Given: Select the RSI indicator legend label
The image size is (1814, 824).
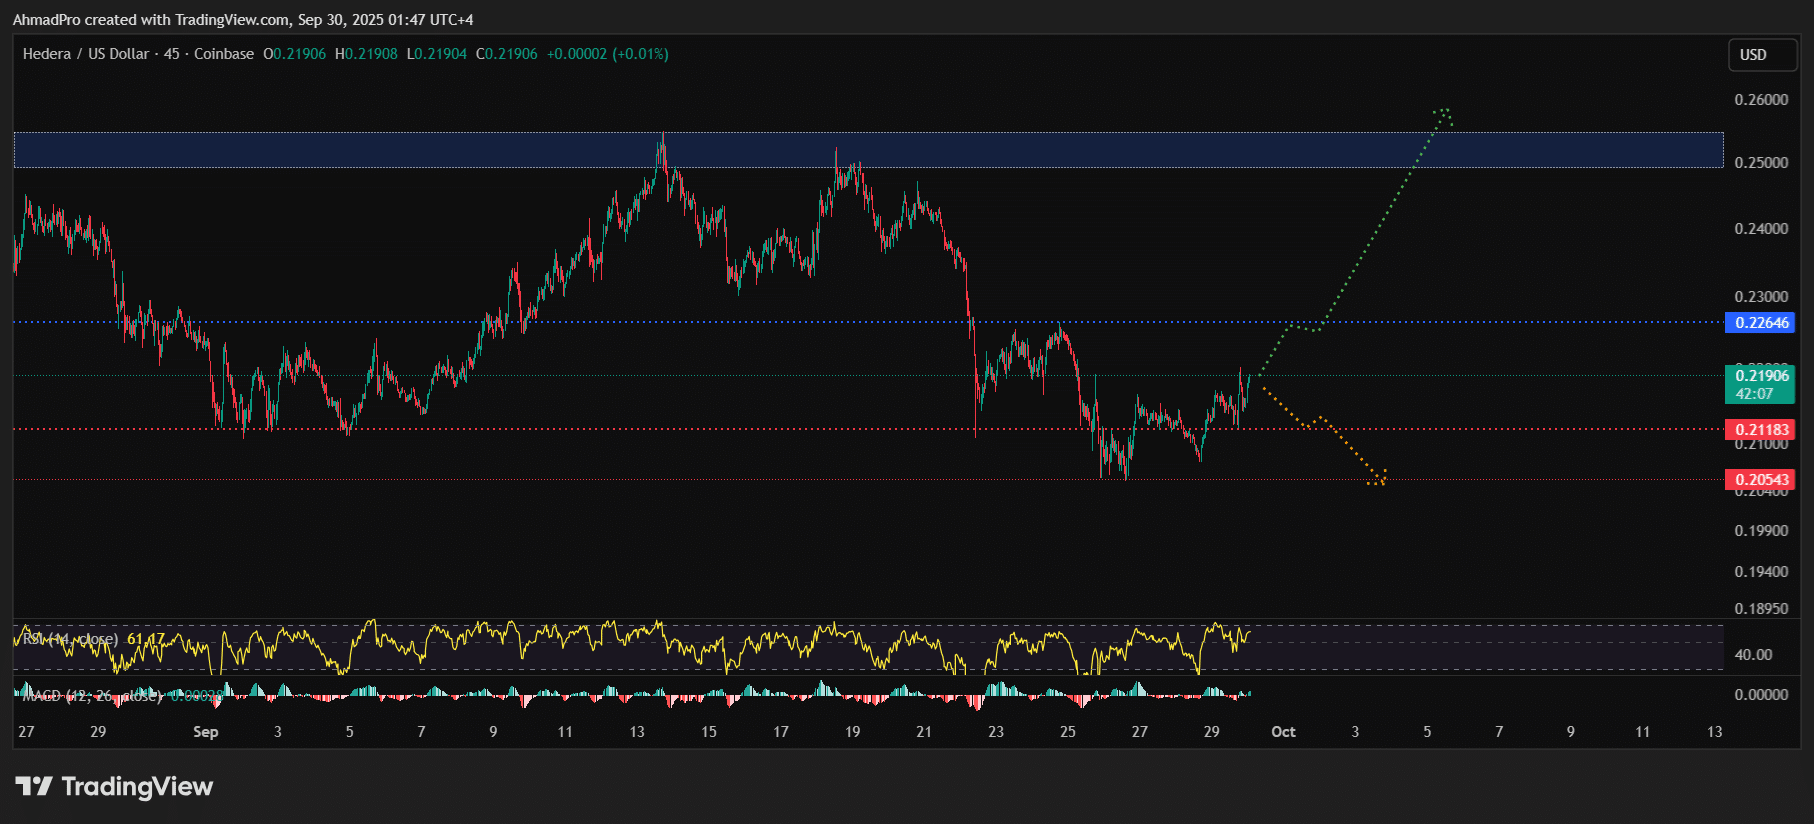Looking at the screenshot, I should coord(70,639).
